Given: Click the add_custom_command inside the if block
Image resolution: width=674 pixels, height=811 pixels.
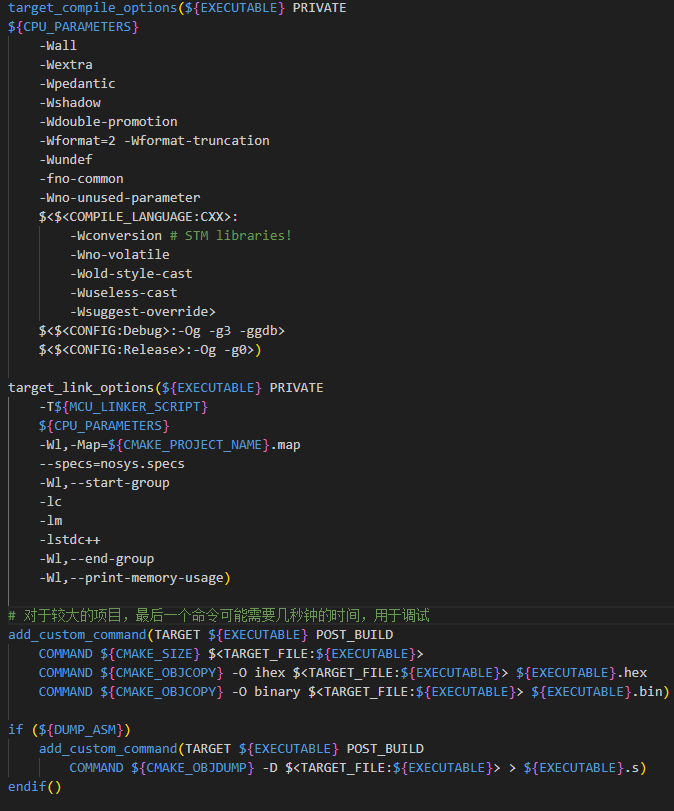Looking at the screenshot, I should (x=108, y=749).
